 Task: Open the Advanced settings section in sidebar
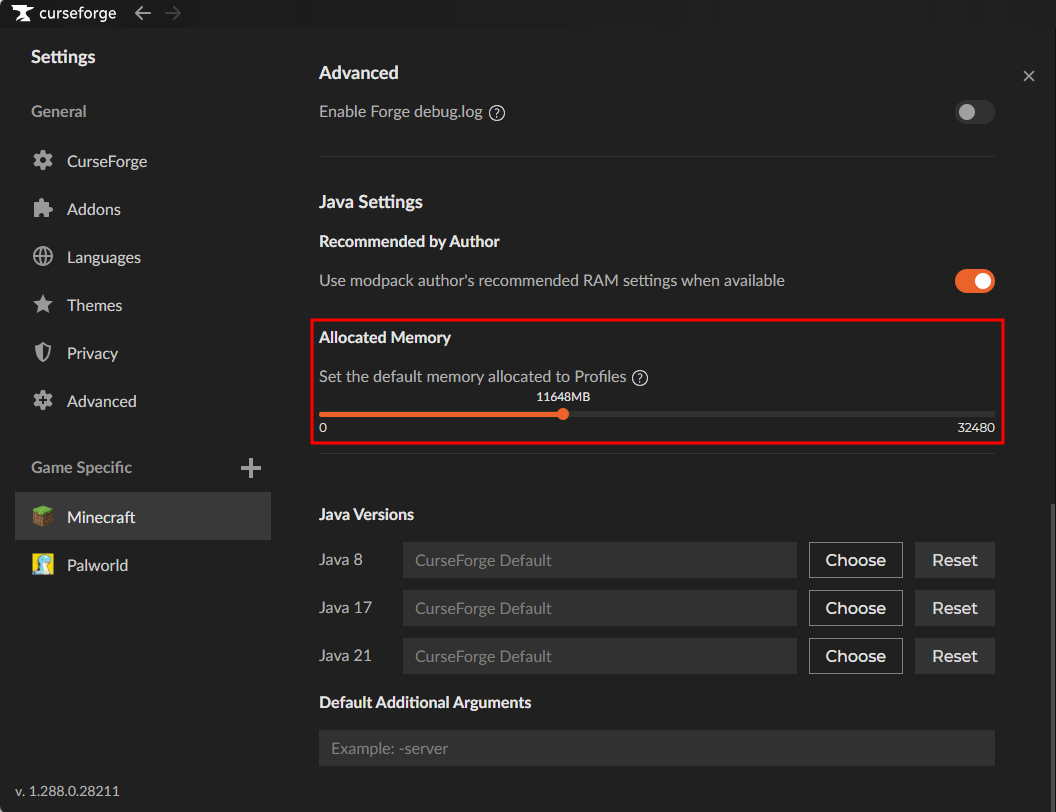(x=143, y=401)
